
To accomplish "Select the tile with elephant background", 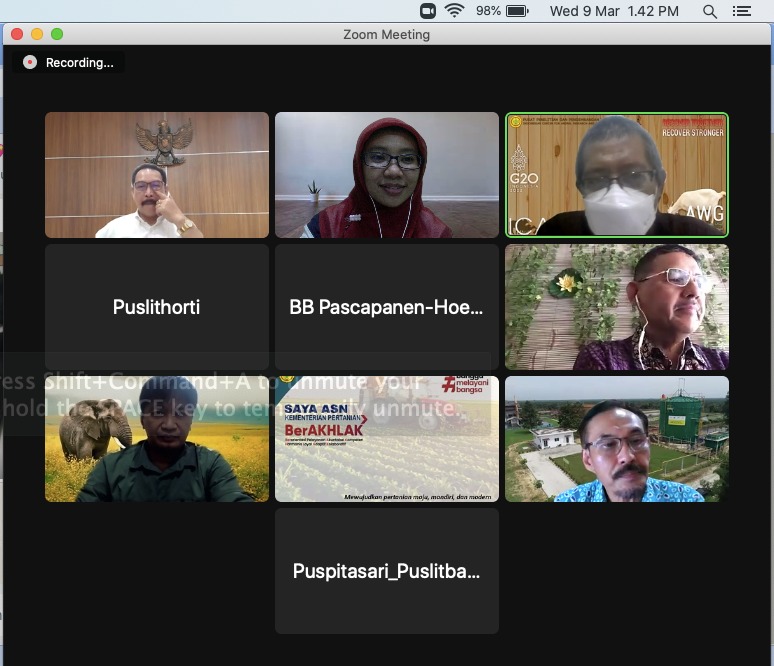I will click(157, 439).
